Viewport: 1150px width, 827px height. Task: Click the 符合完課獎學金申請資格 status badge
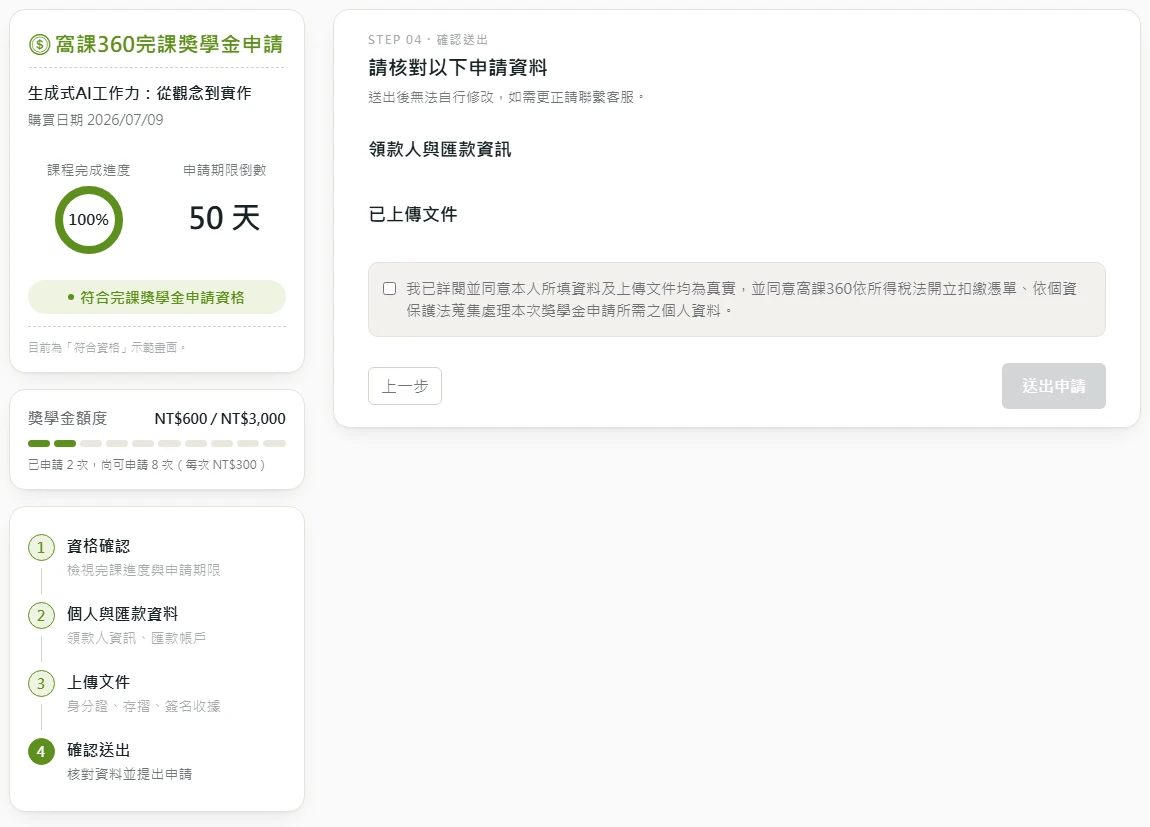pos(157,297)
